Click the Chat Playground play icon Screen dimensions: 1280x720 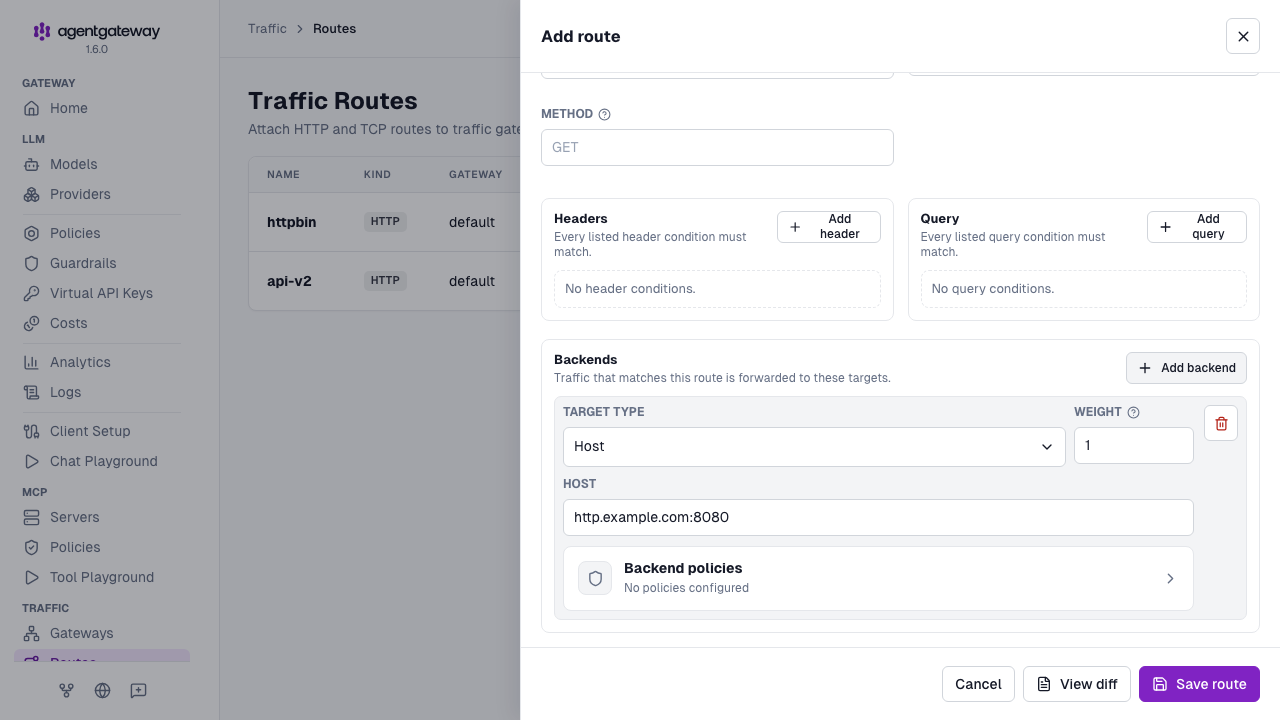[32, 461]
